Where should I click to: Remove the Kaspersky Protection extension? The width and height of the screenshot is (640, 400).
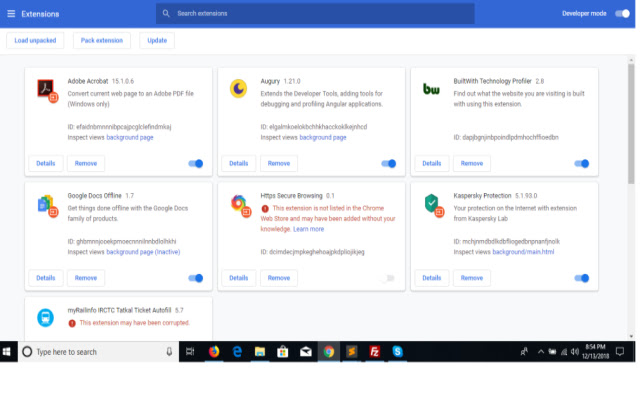(x=472, y=278)
